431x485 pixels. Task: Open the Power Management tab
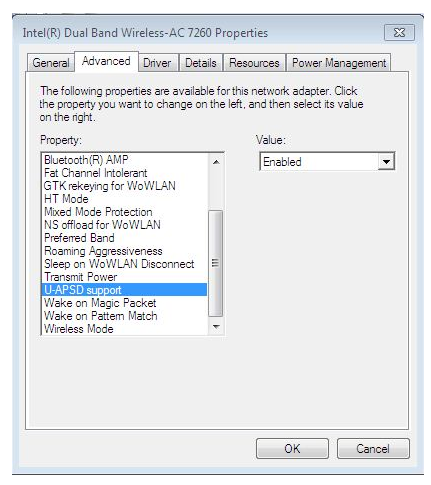339,63
